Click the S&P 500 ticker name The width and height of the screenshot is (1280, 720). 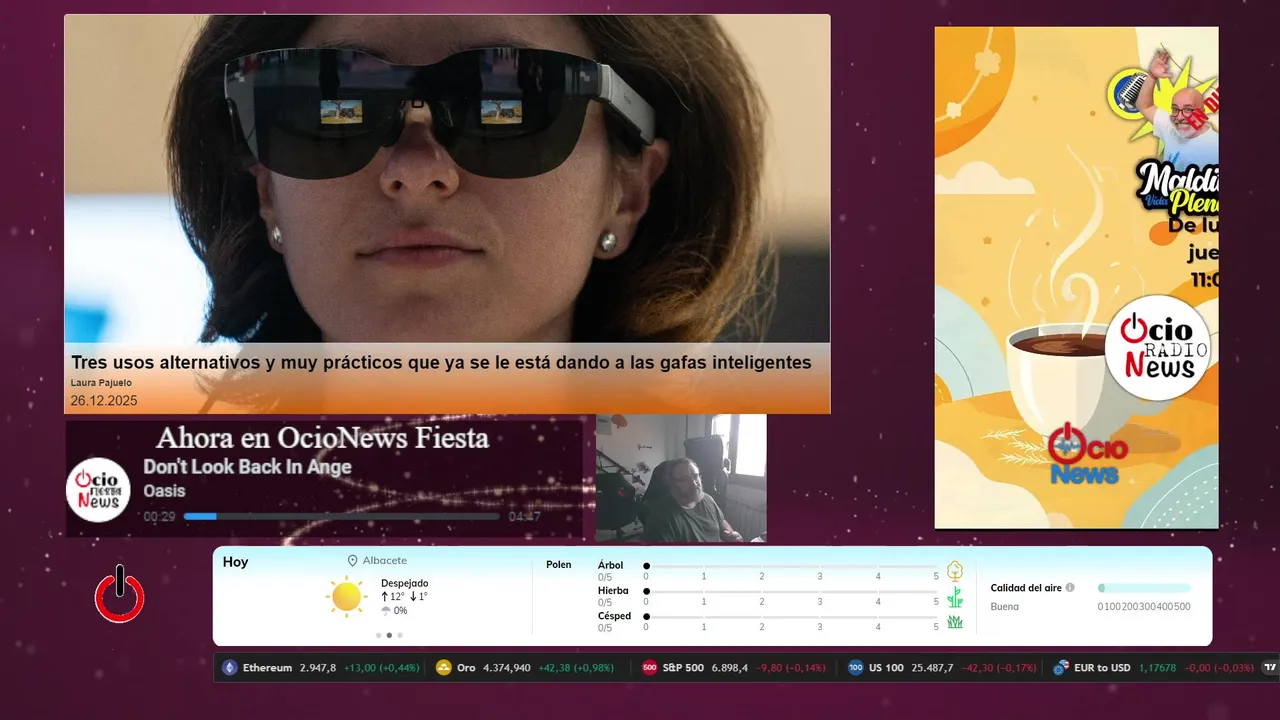[683, 668]
